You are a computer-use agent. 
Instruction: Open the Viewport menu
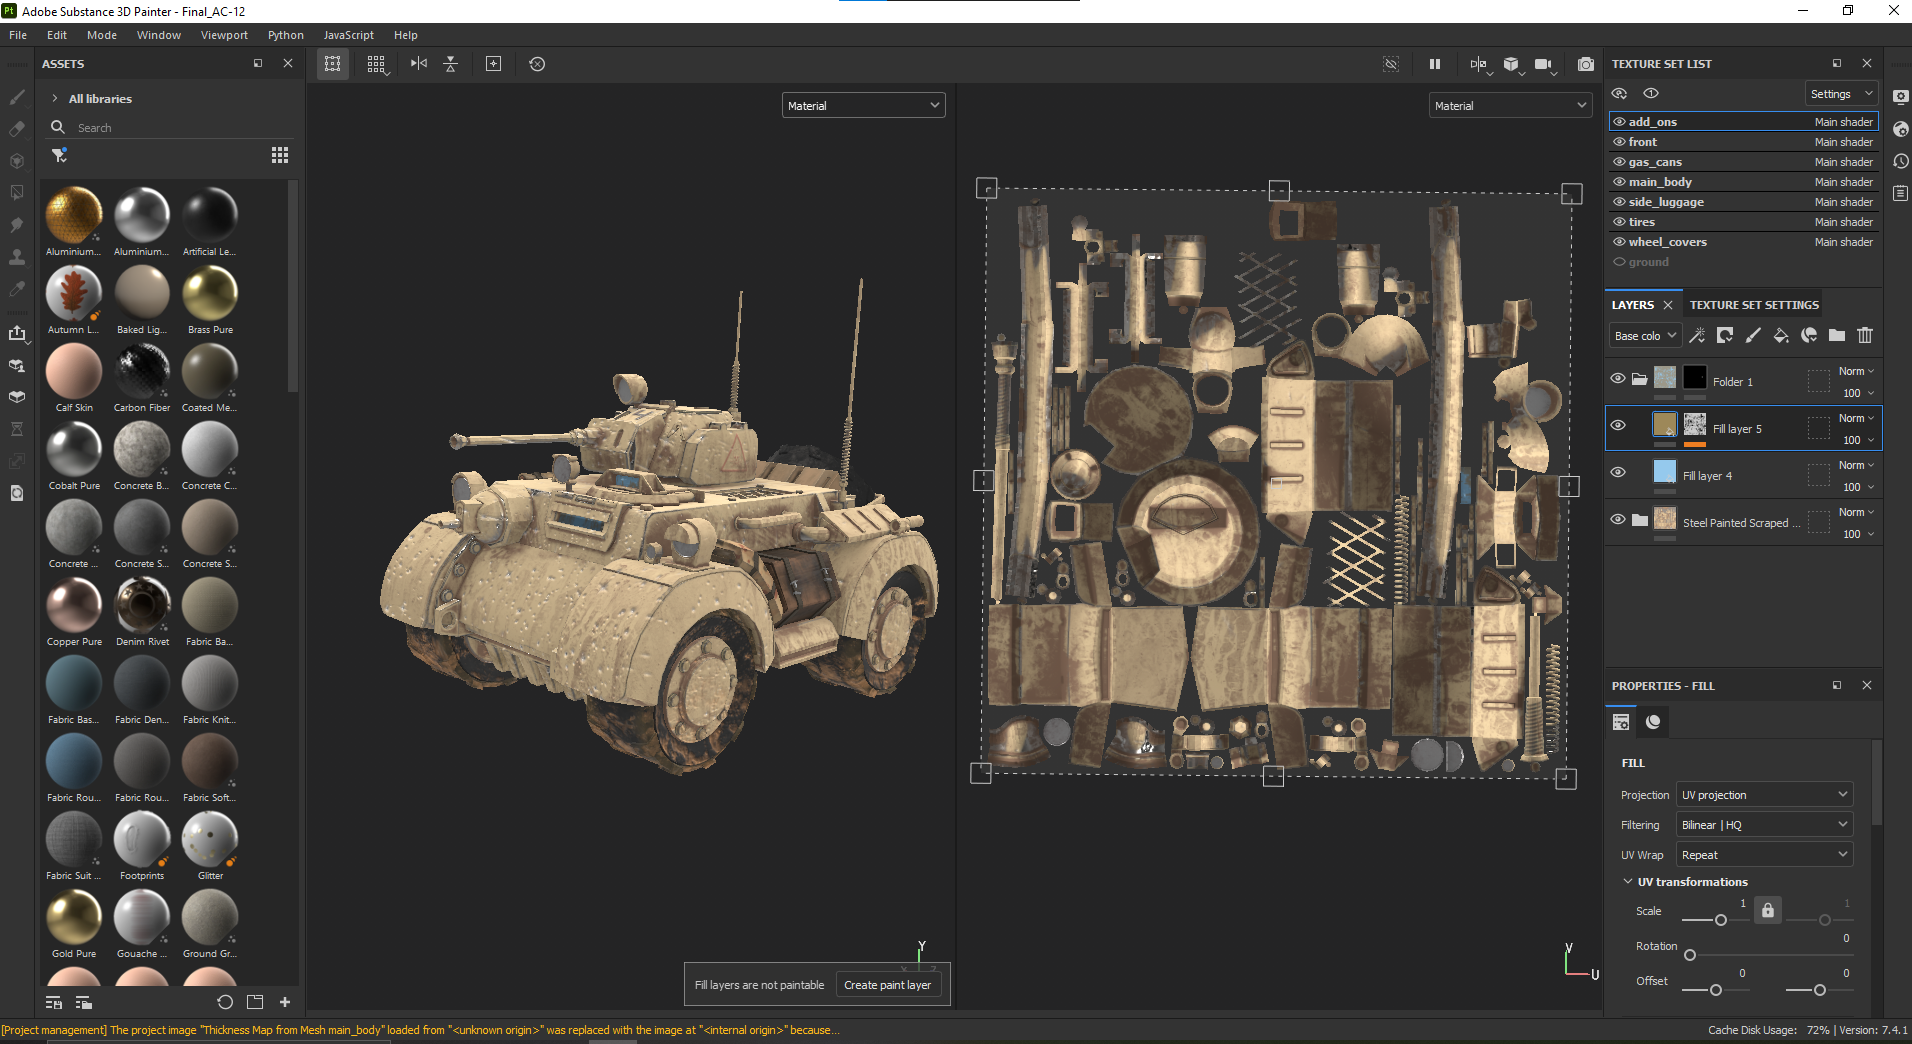point(224,35)
